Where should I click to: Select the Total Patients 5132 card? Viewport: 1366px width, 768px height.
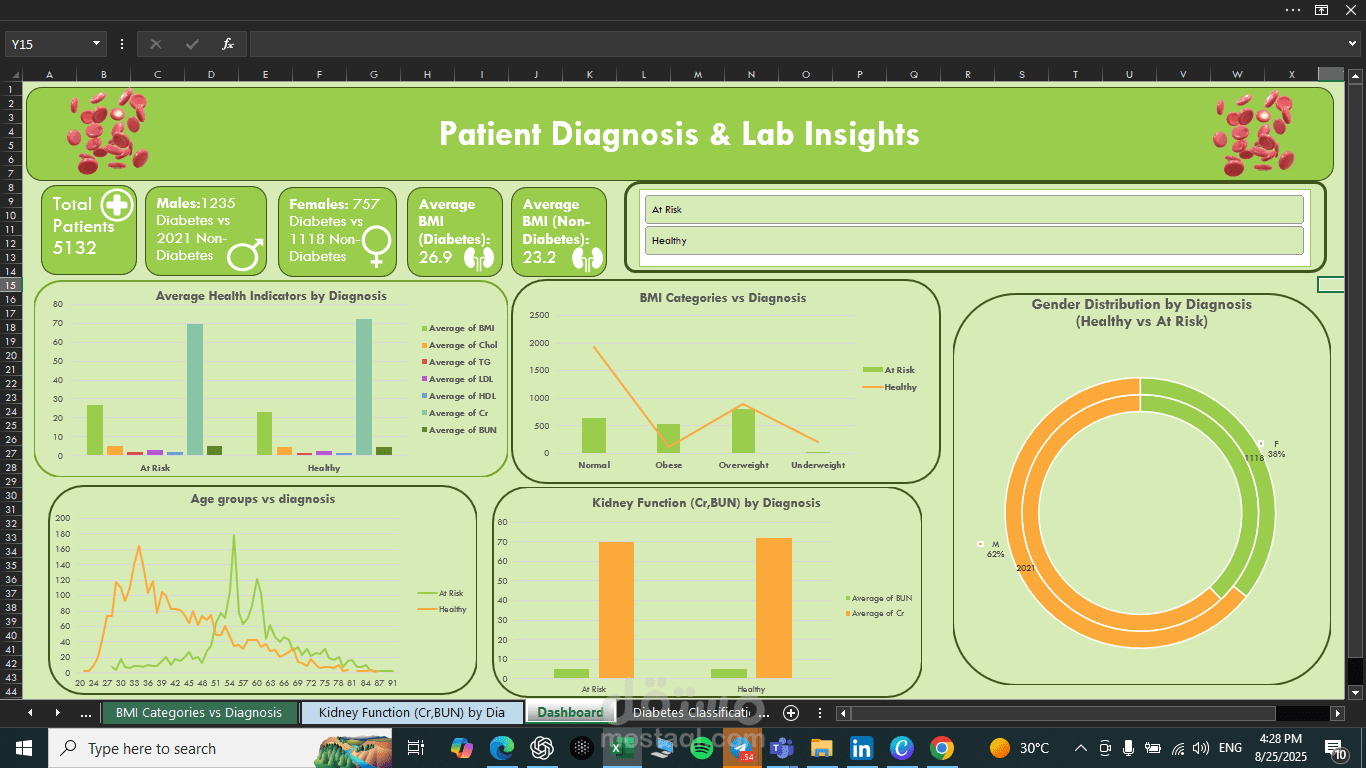point(88,230)
